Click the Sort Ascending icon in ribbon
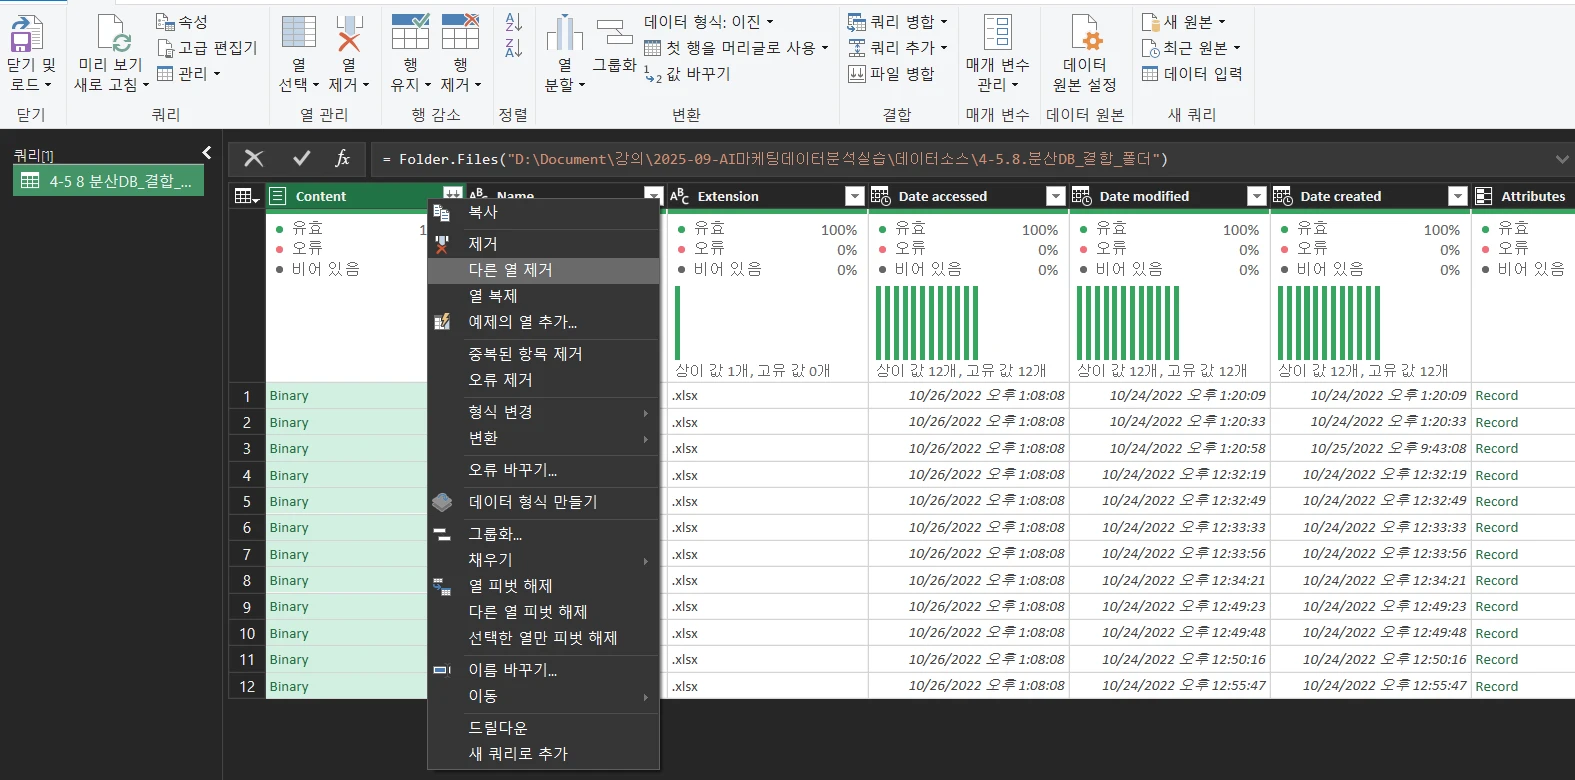 pyautogui.click(x=513, y=22)
